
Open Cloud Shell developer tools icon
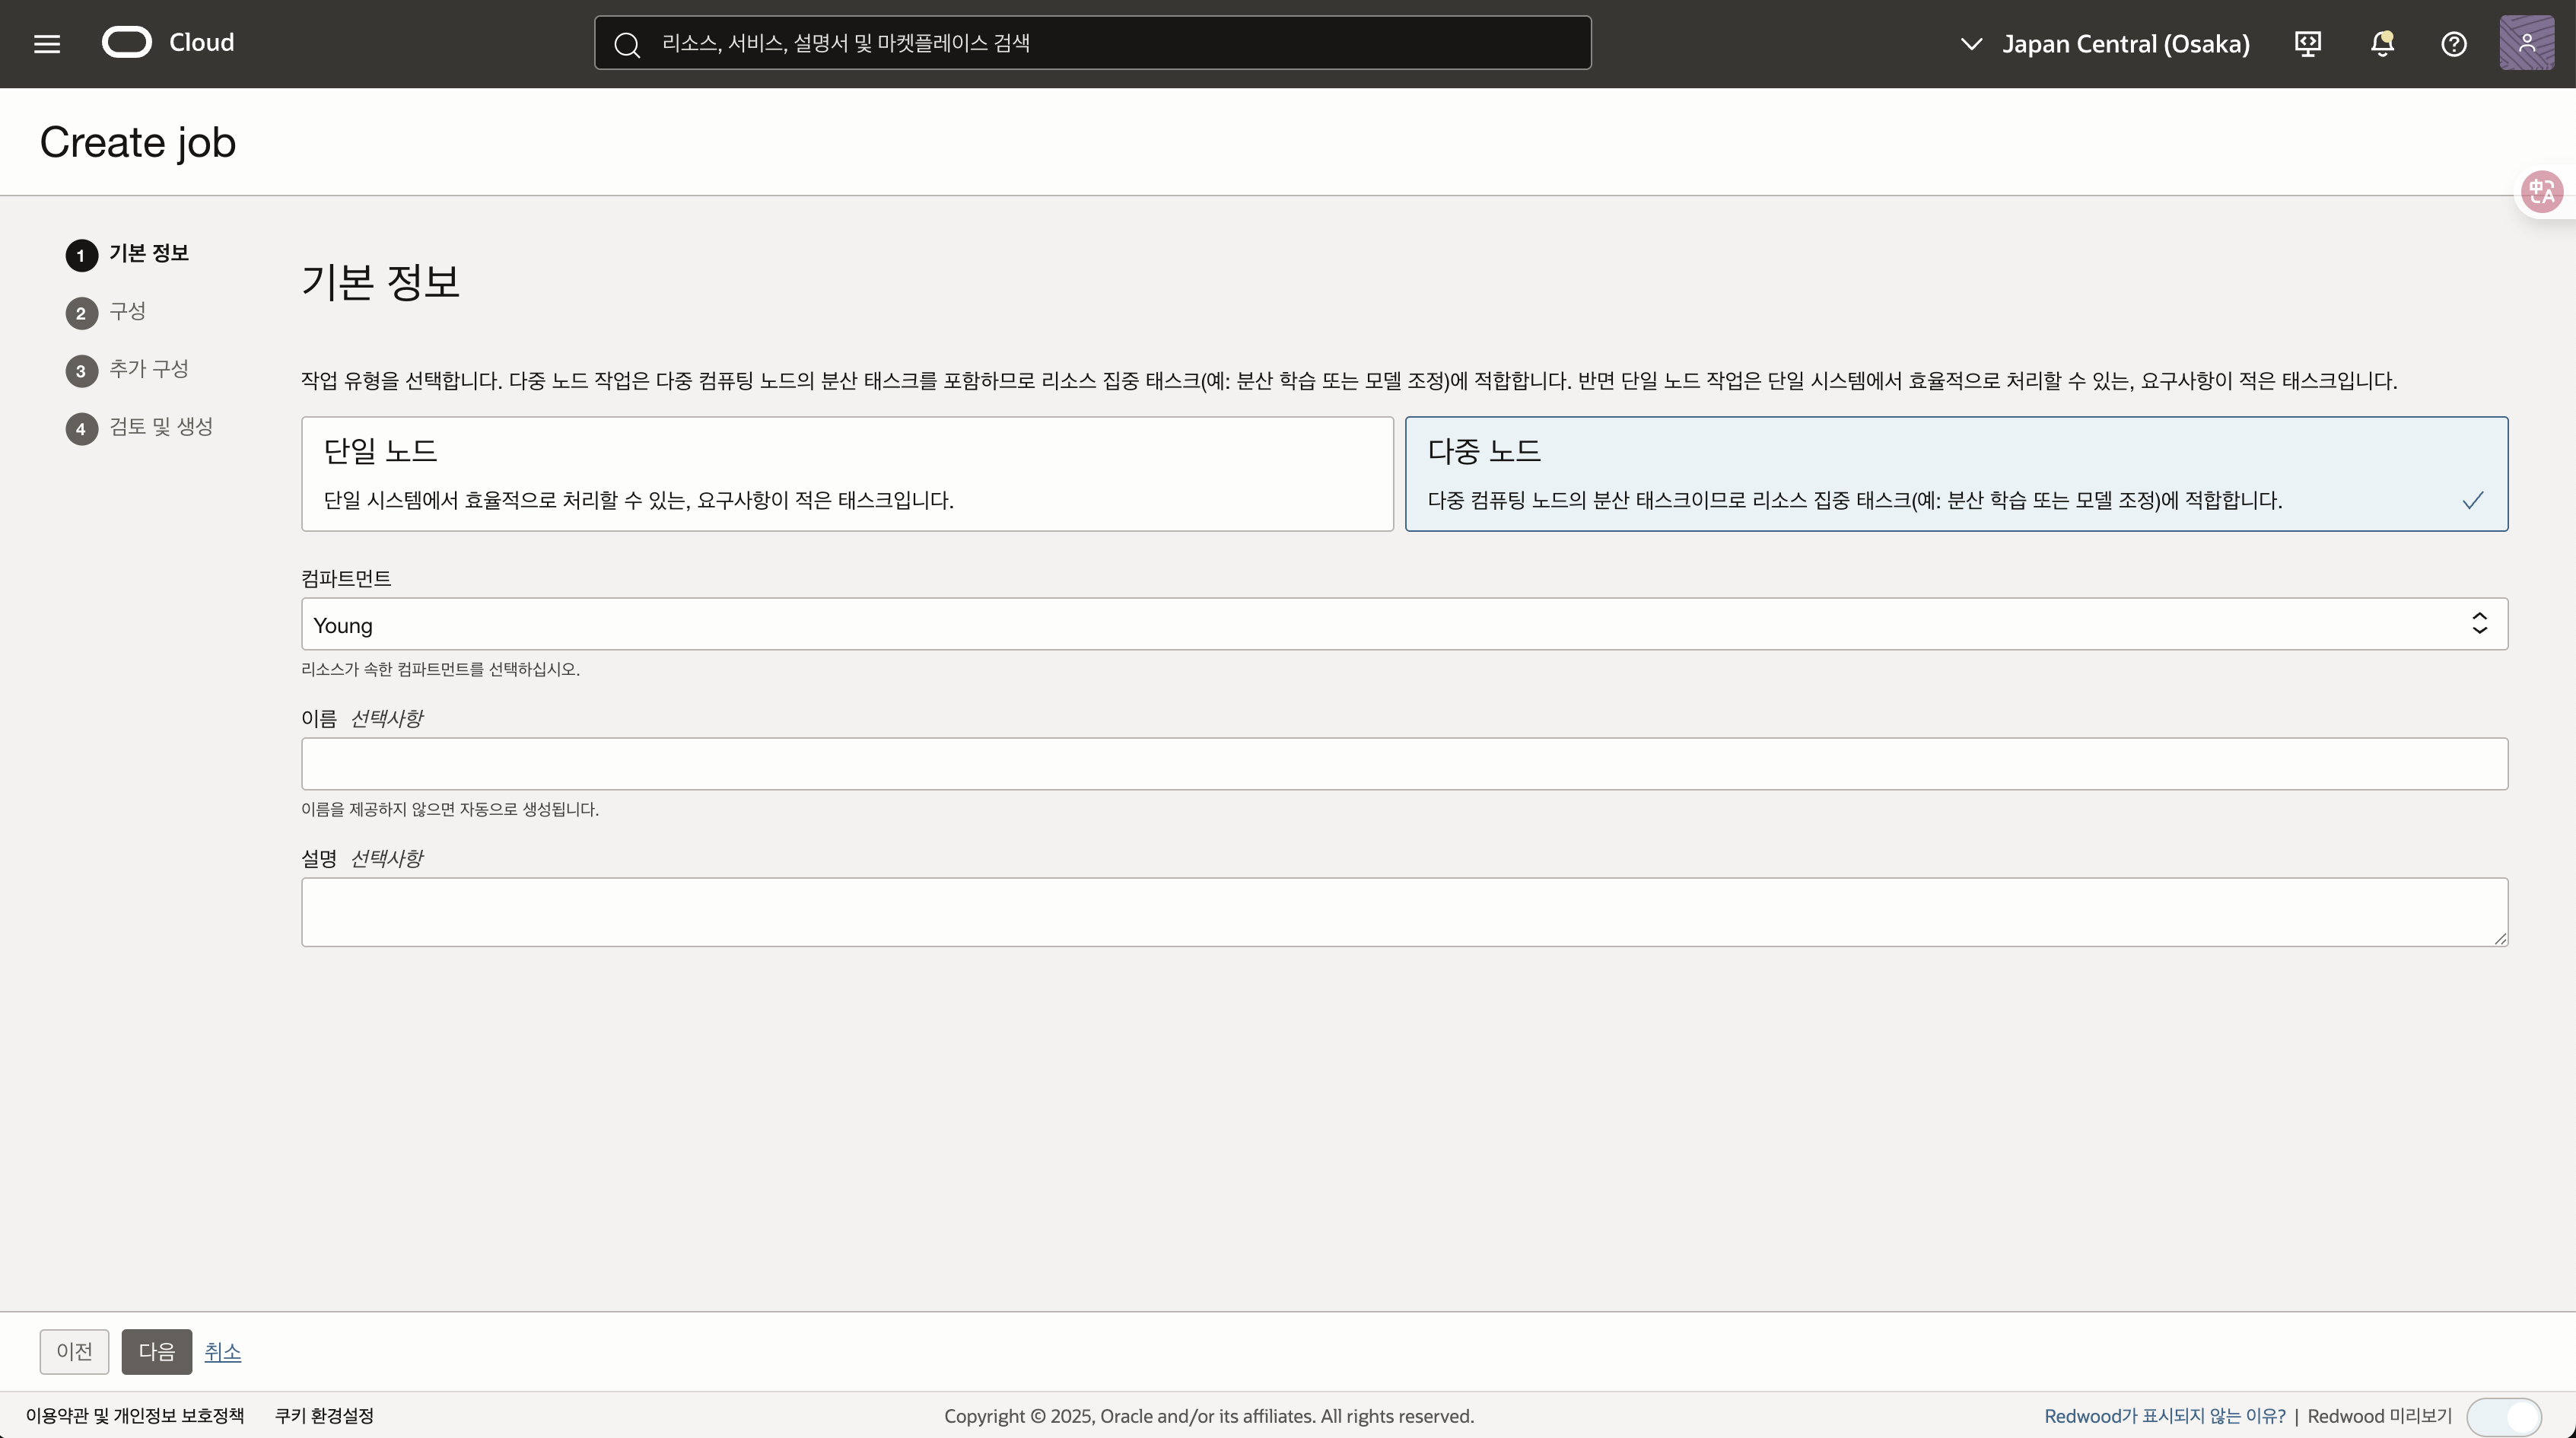[x=2307, y=44]
